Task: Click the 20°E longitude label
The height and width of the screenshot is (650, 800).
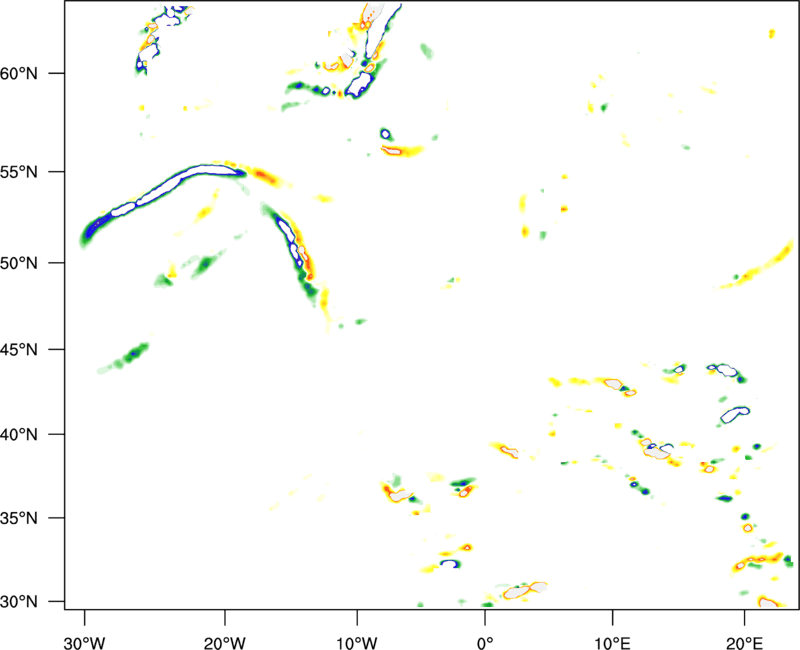Action: point(744,643)
